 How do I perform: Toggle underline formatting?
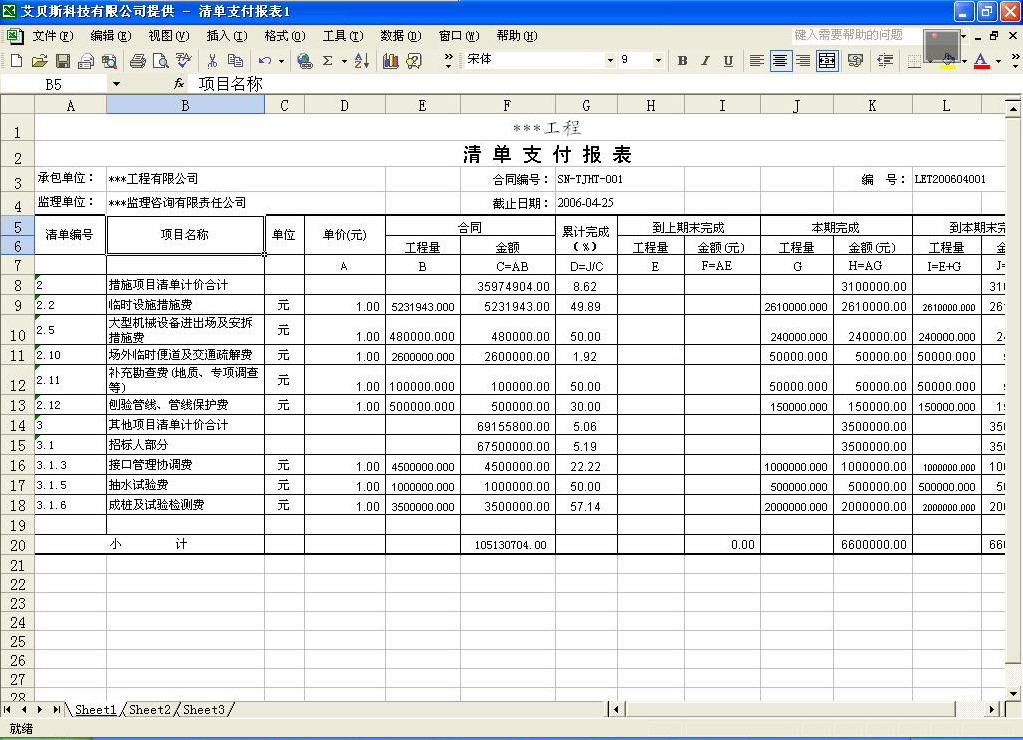click(x=728, y=61)
